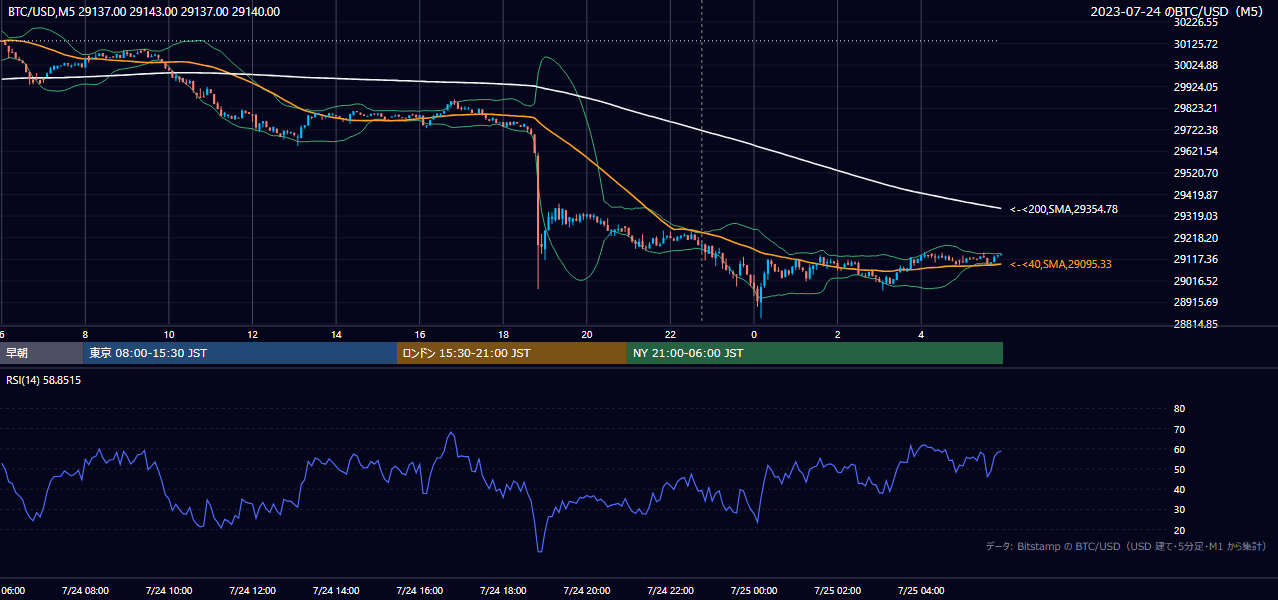
Task: Click RSI scale value 70
Action: [1179, 429]
